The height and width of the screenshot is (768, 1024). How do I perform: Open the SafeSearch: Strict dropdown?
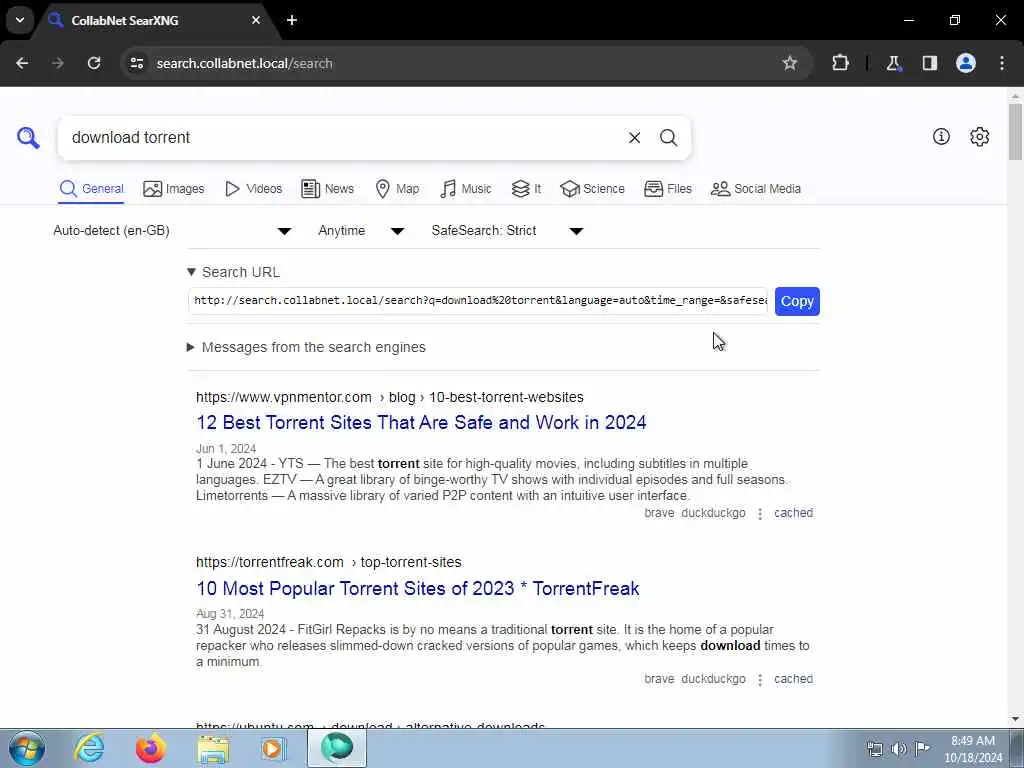pyautogui.click(x=507, y=231)
